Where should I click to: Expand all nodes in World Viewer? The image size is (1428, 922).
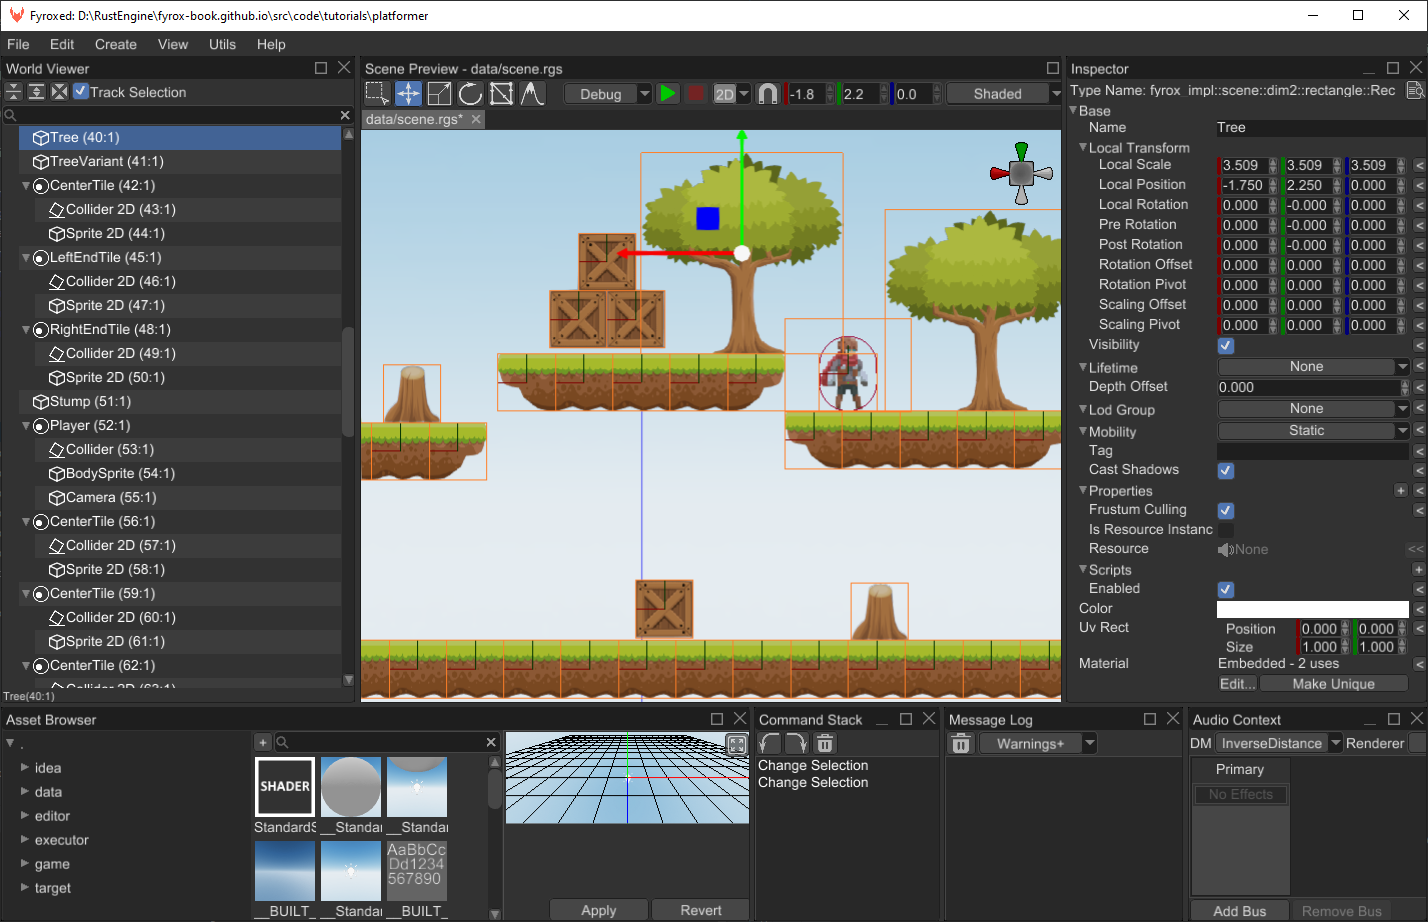coord(36,92)
